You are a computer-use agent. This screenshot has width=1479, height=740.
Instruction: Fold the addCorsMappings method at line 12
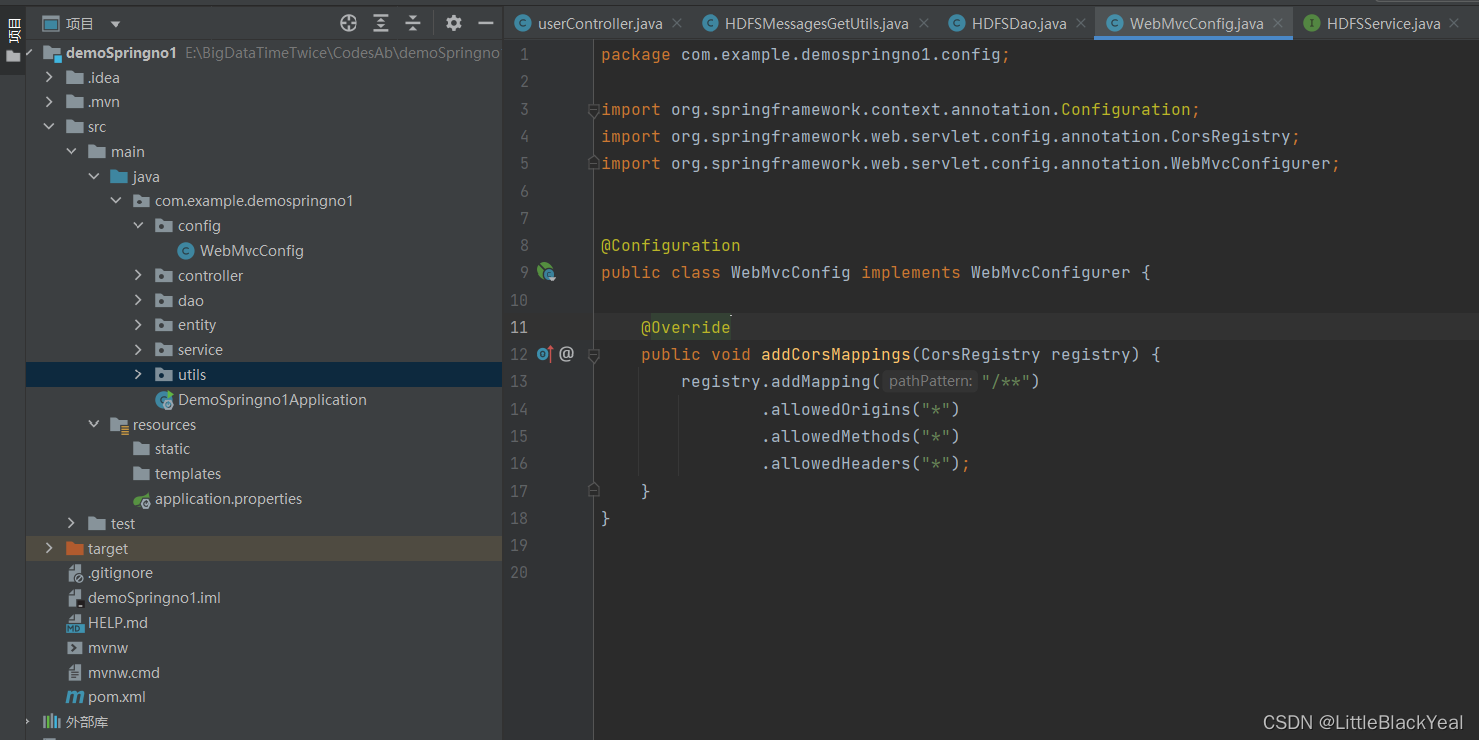point(593,354)
